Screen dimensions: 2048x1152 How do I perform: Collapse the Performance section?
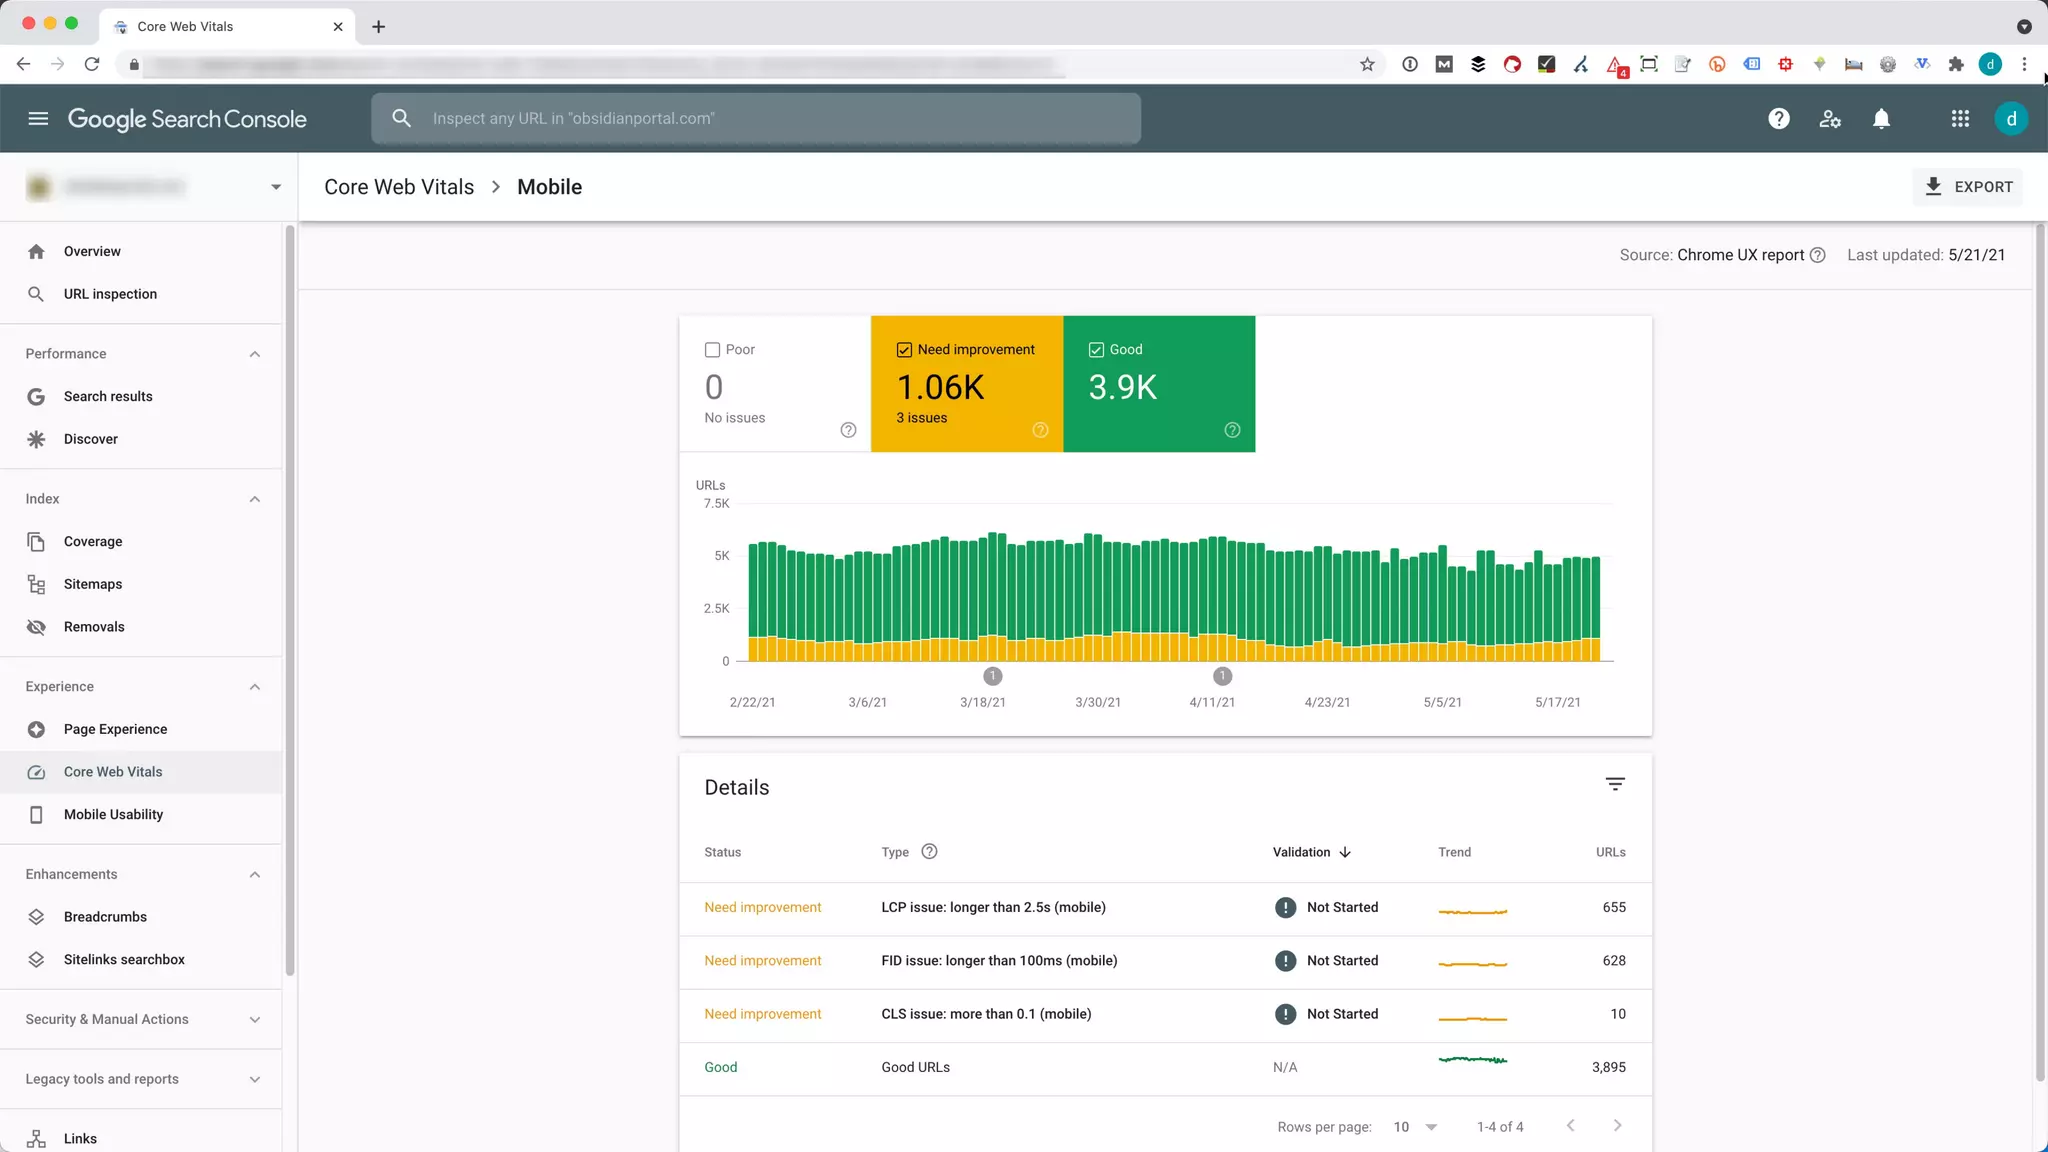(254, 354)
